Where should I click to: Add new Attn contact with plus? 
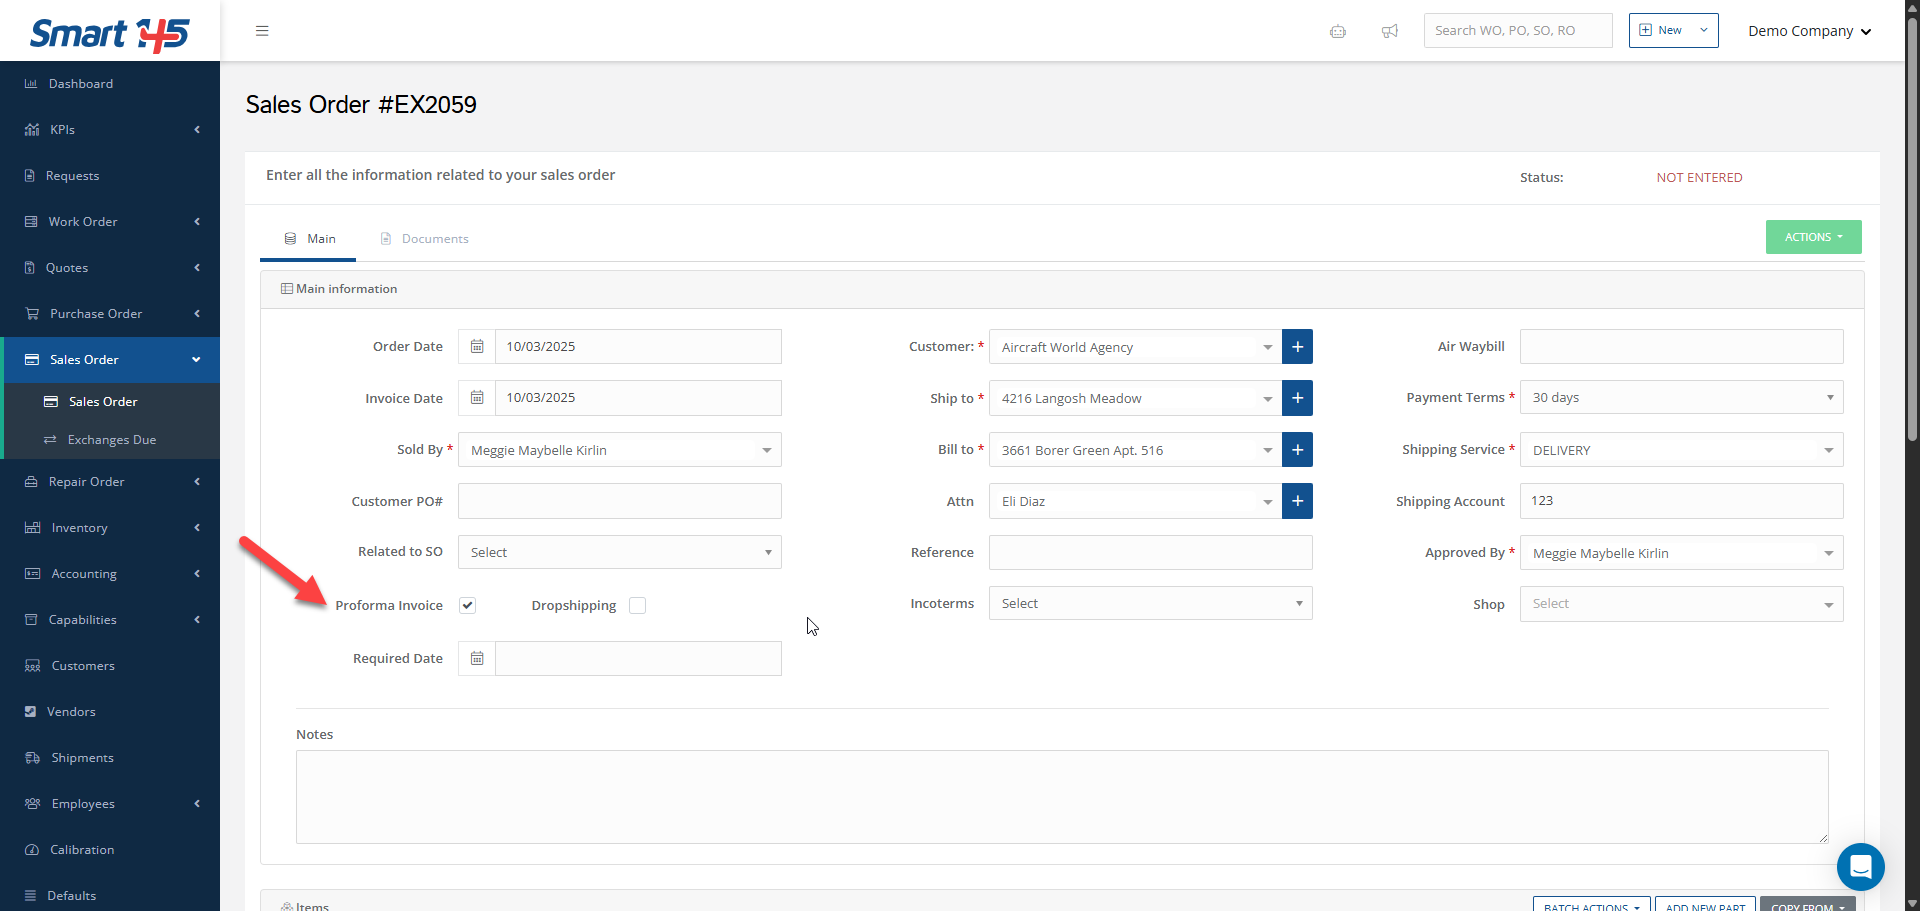pyautogui.click(x=1297, y=501)
